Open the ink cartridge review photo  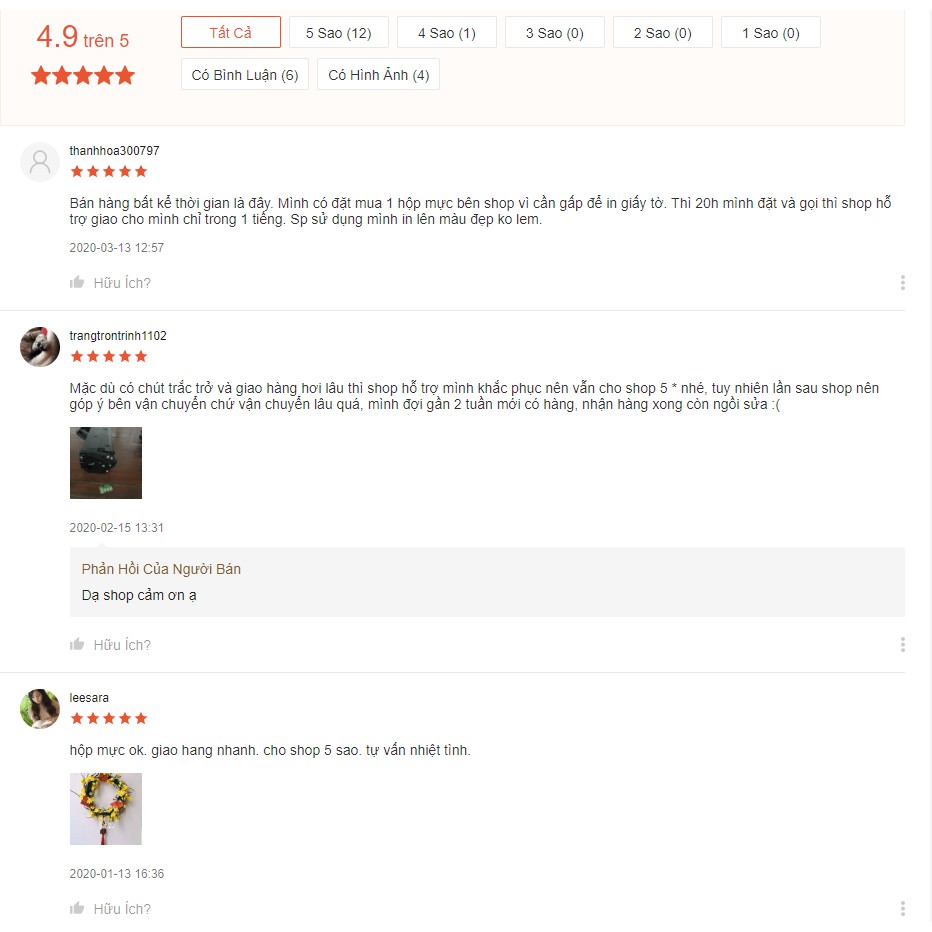coord(106,463)
